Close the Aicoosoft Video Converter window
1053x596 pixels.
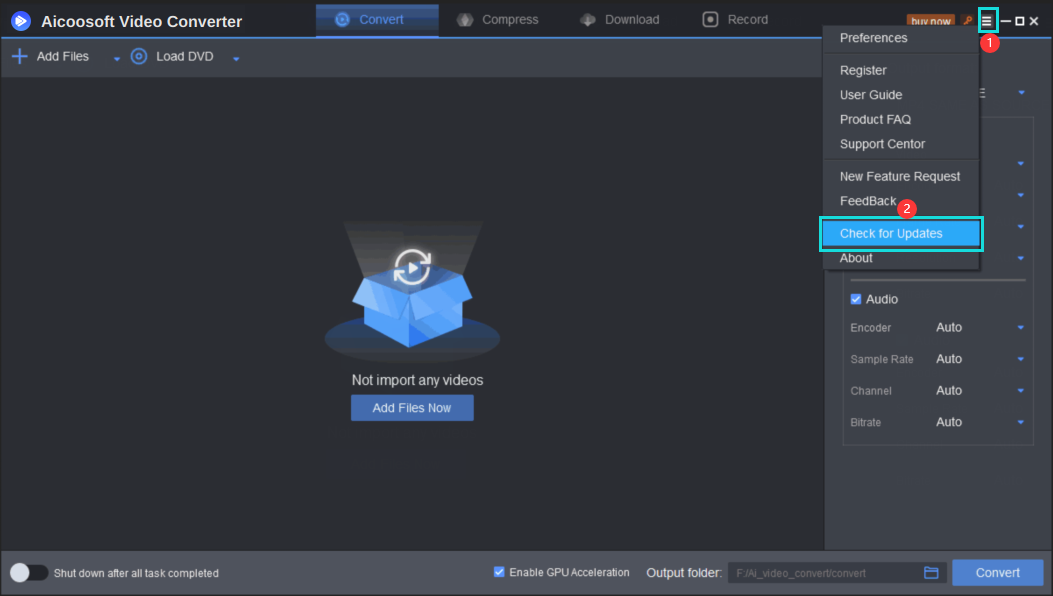click(1034, 22)
